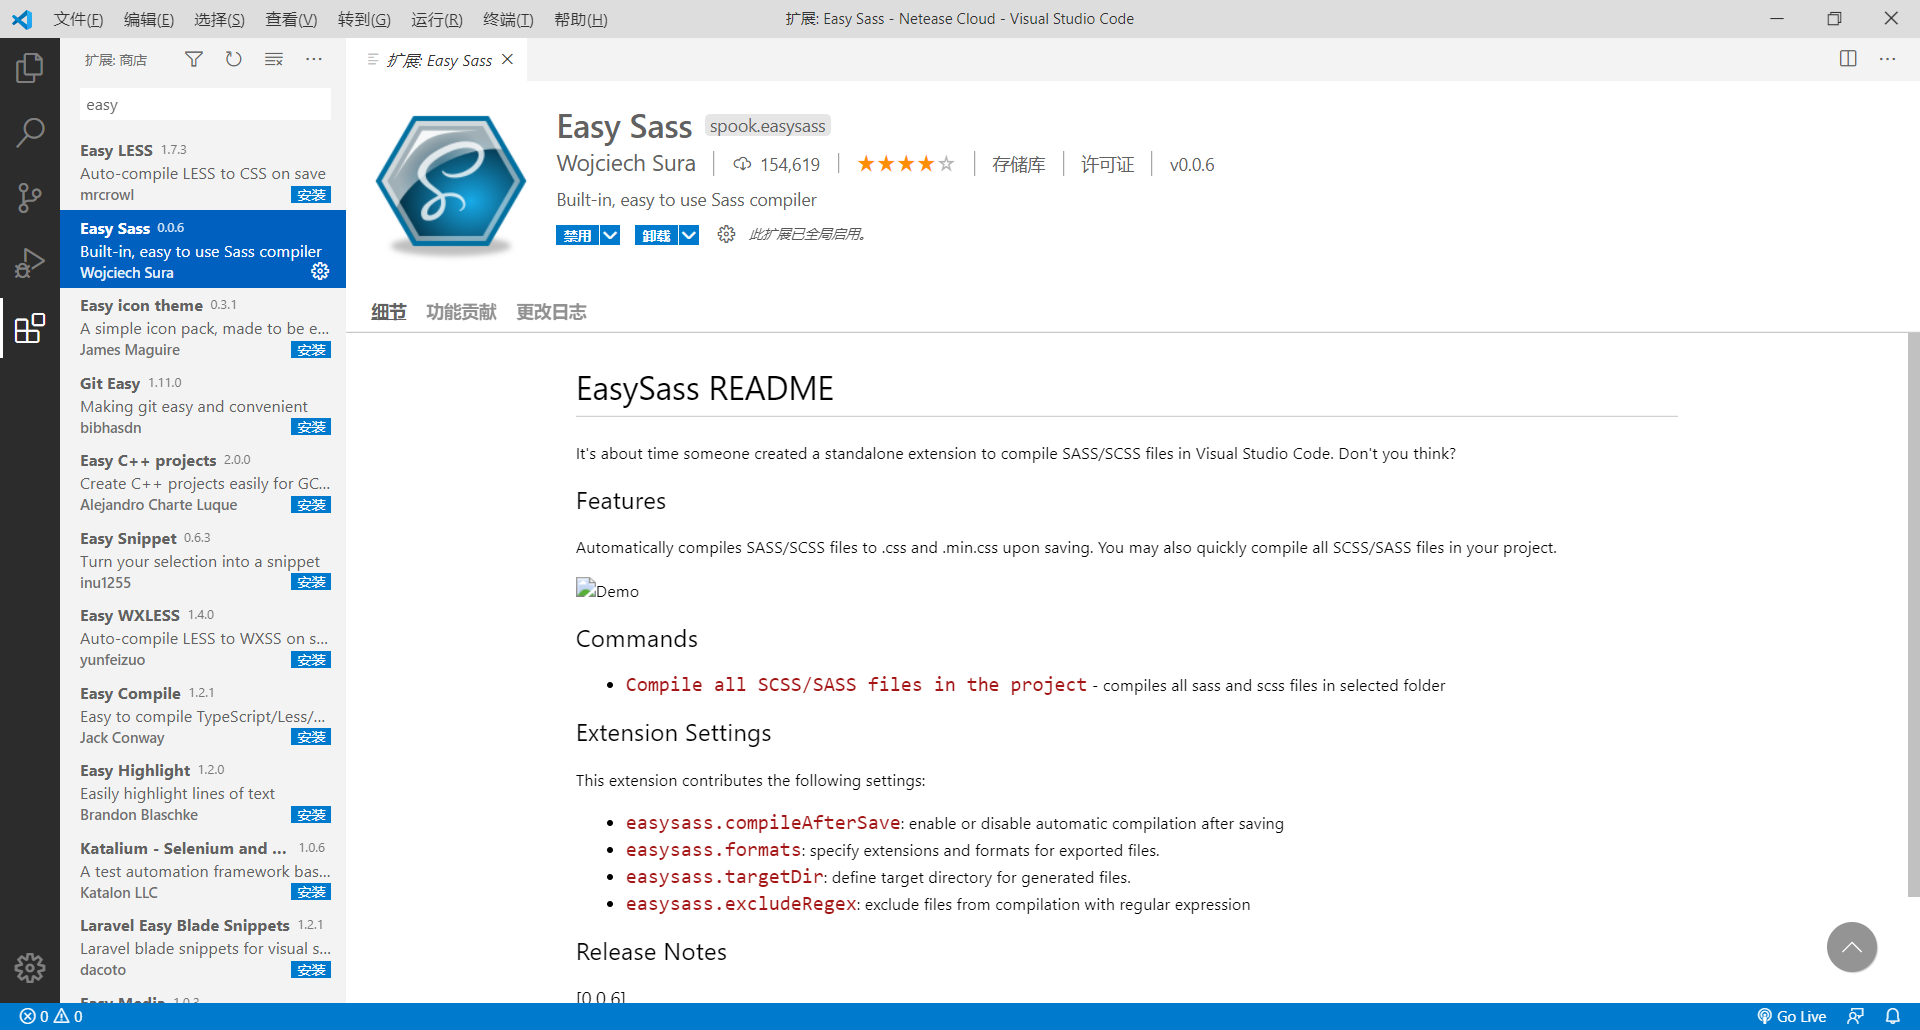This screenshot has height=1030, width=1920.
Task: Open the 选择(S) menu
Action: pyautogui.click(x=219, y=19)
